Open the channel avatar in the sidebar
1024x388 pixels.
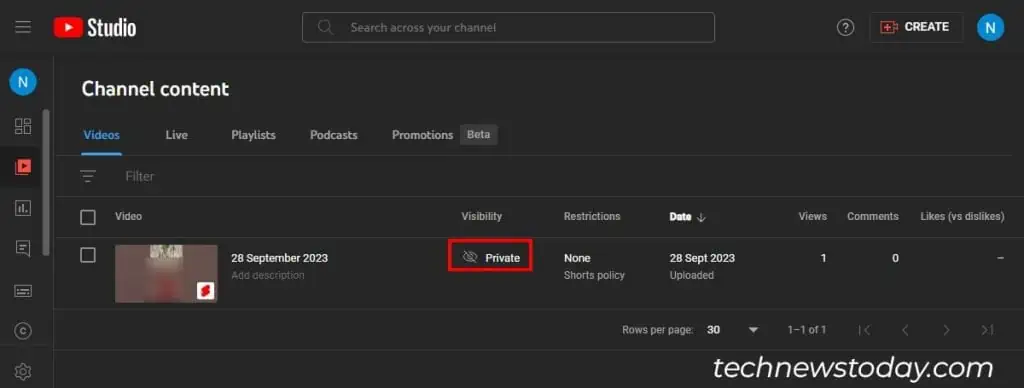click(x=23, y=82)
